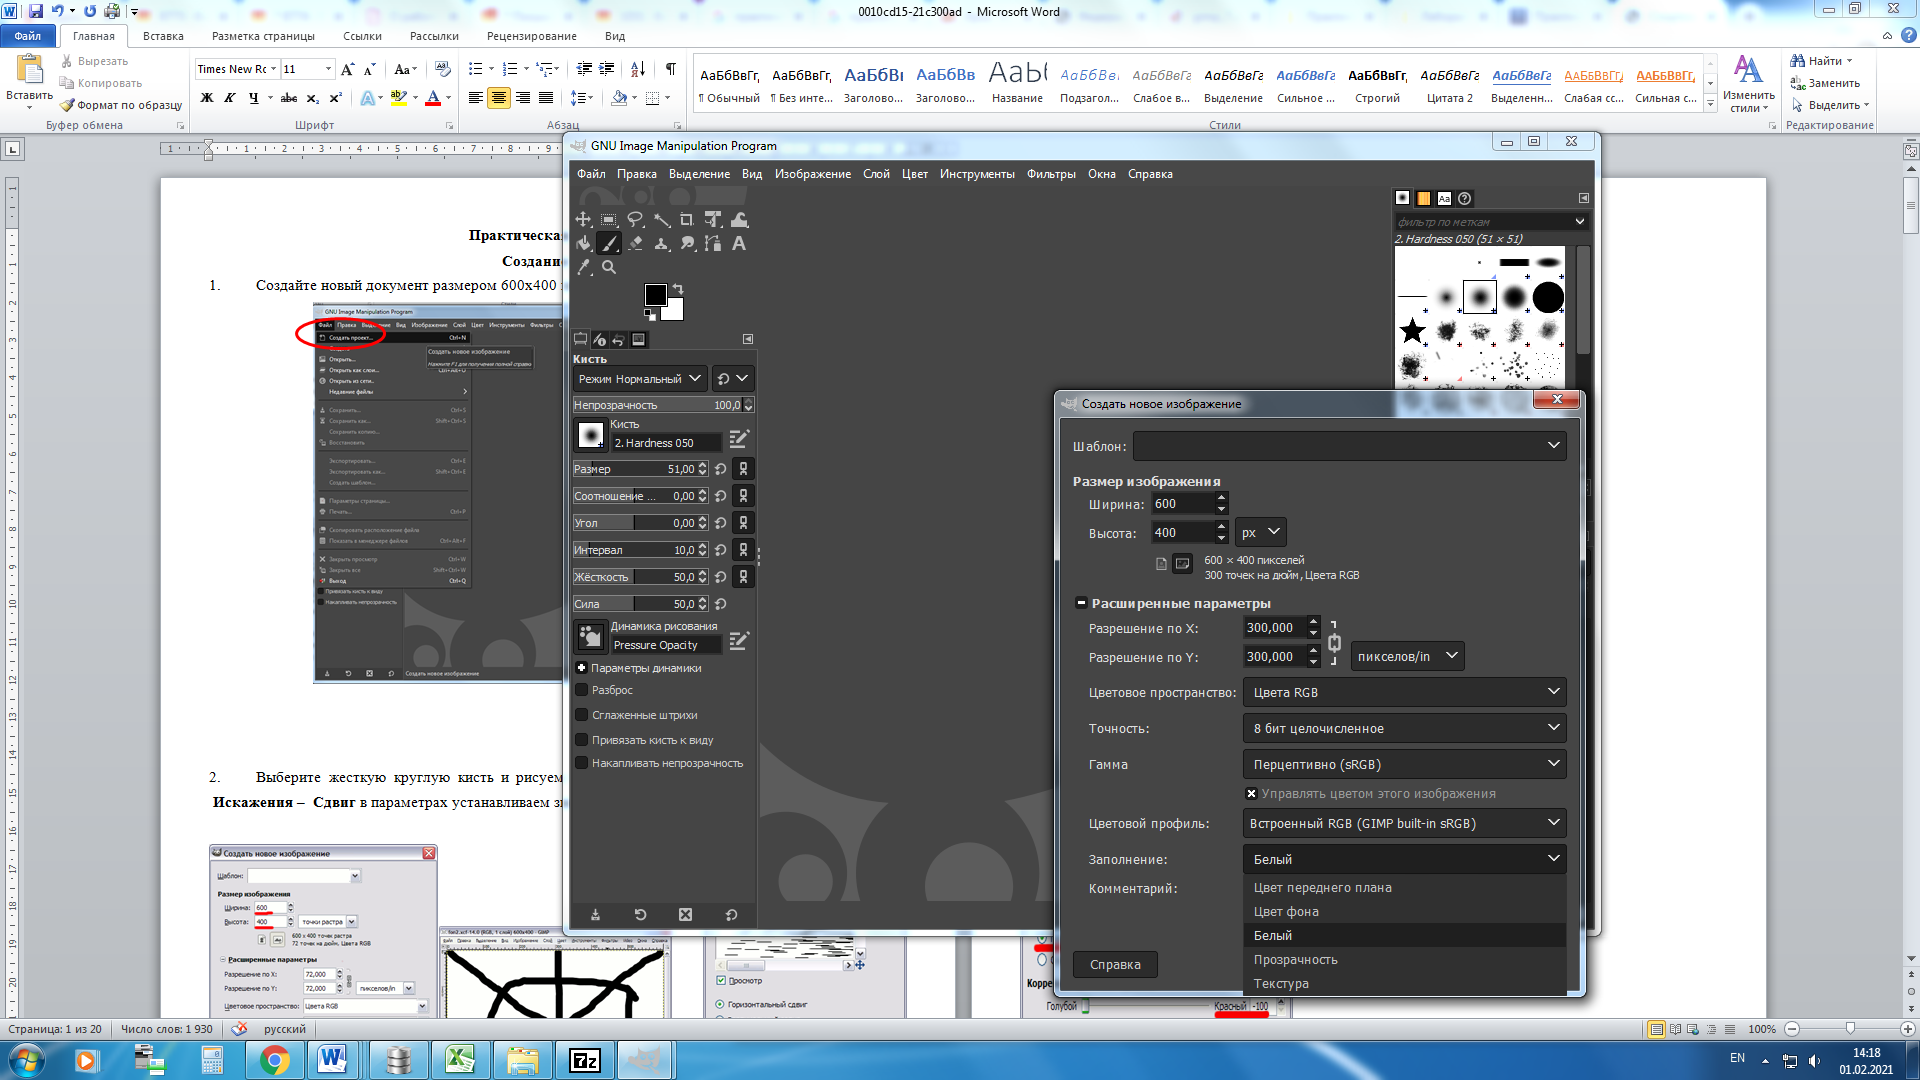
Task: Open GIMP Фильтры menu
Action: [1051, 174]
